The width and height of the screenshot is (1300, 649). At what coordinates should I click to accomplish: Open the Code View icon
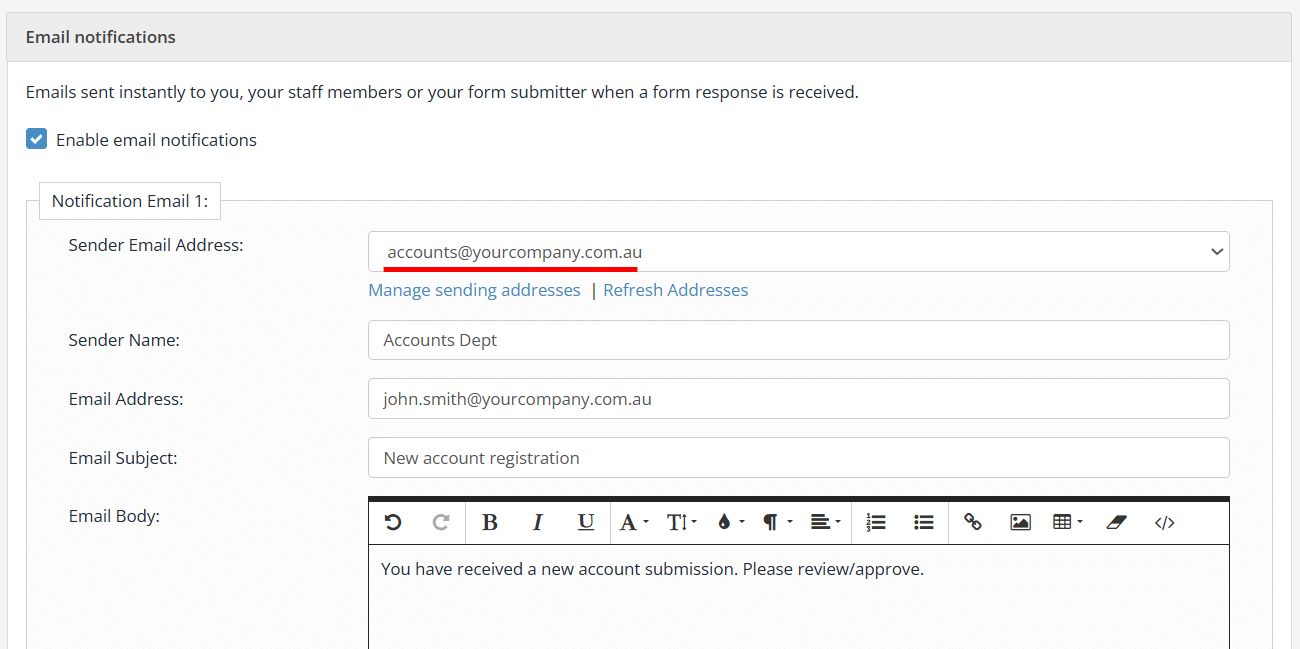click(1164, 521)
